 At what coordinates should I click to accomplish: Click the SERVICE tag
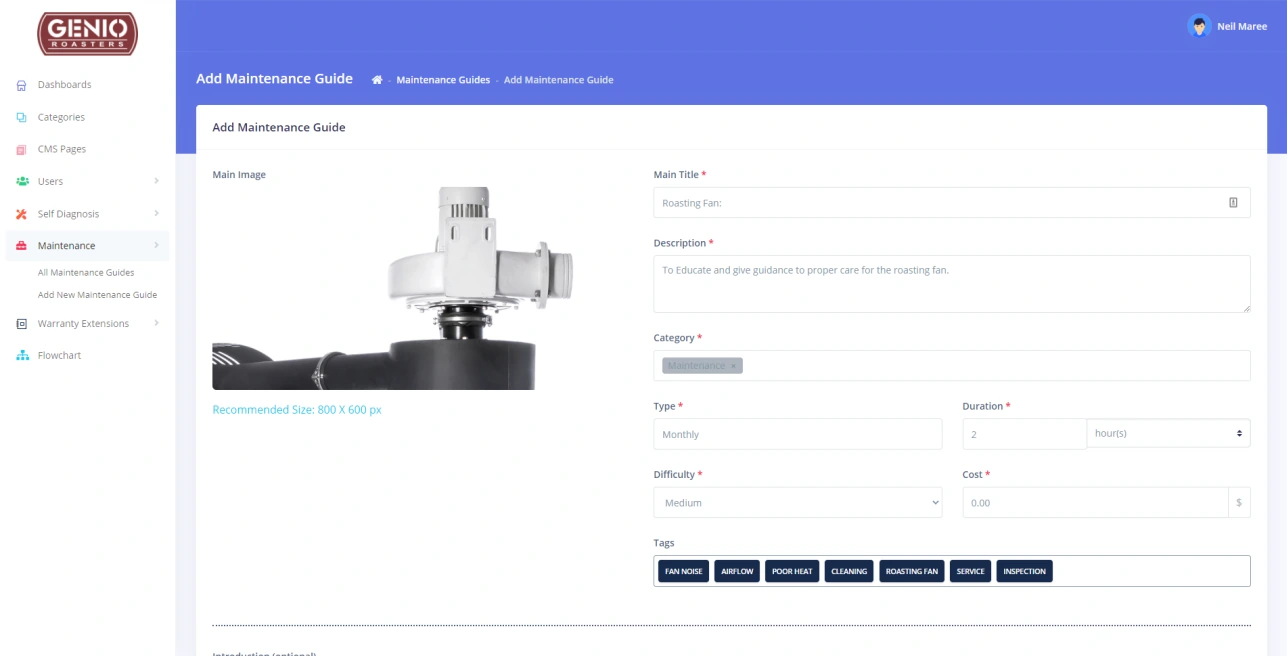coord(970,571)
